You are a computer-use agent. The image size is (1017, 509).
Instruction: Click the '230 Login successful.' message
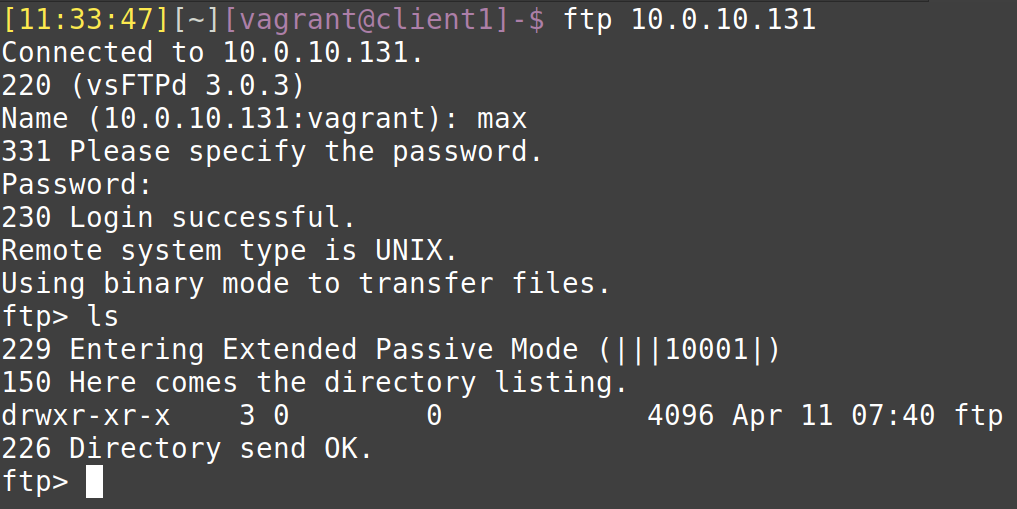[178, 217]
